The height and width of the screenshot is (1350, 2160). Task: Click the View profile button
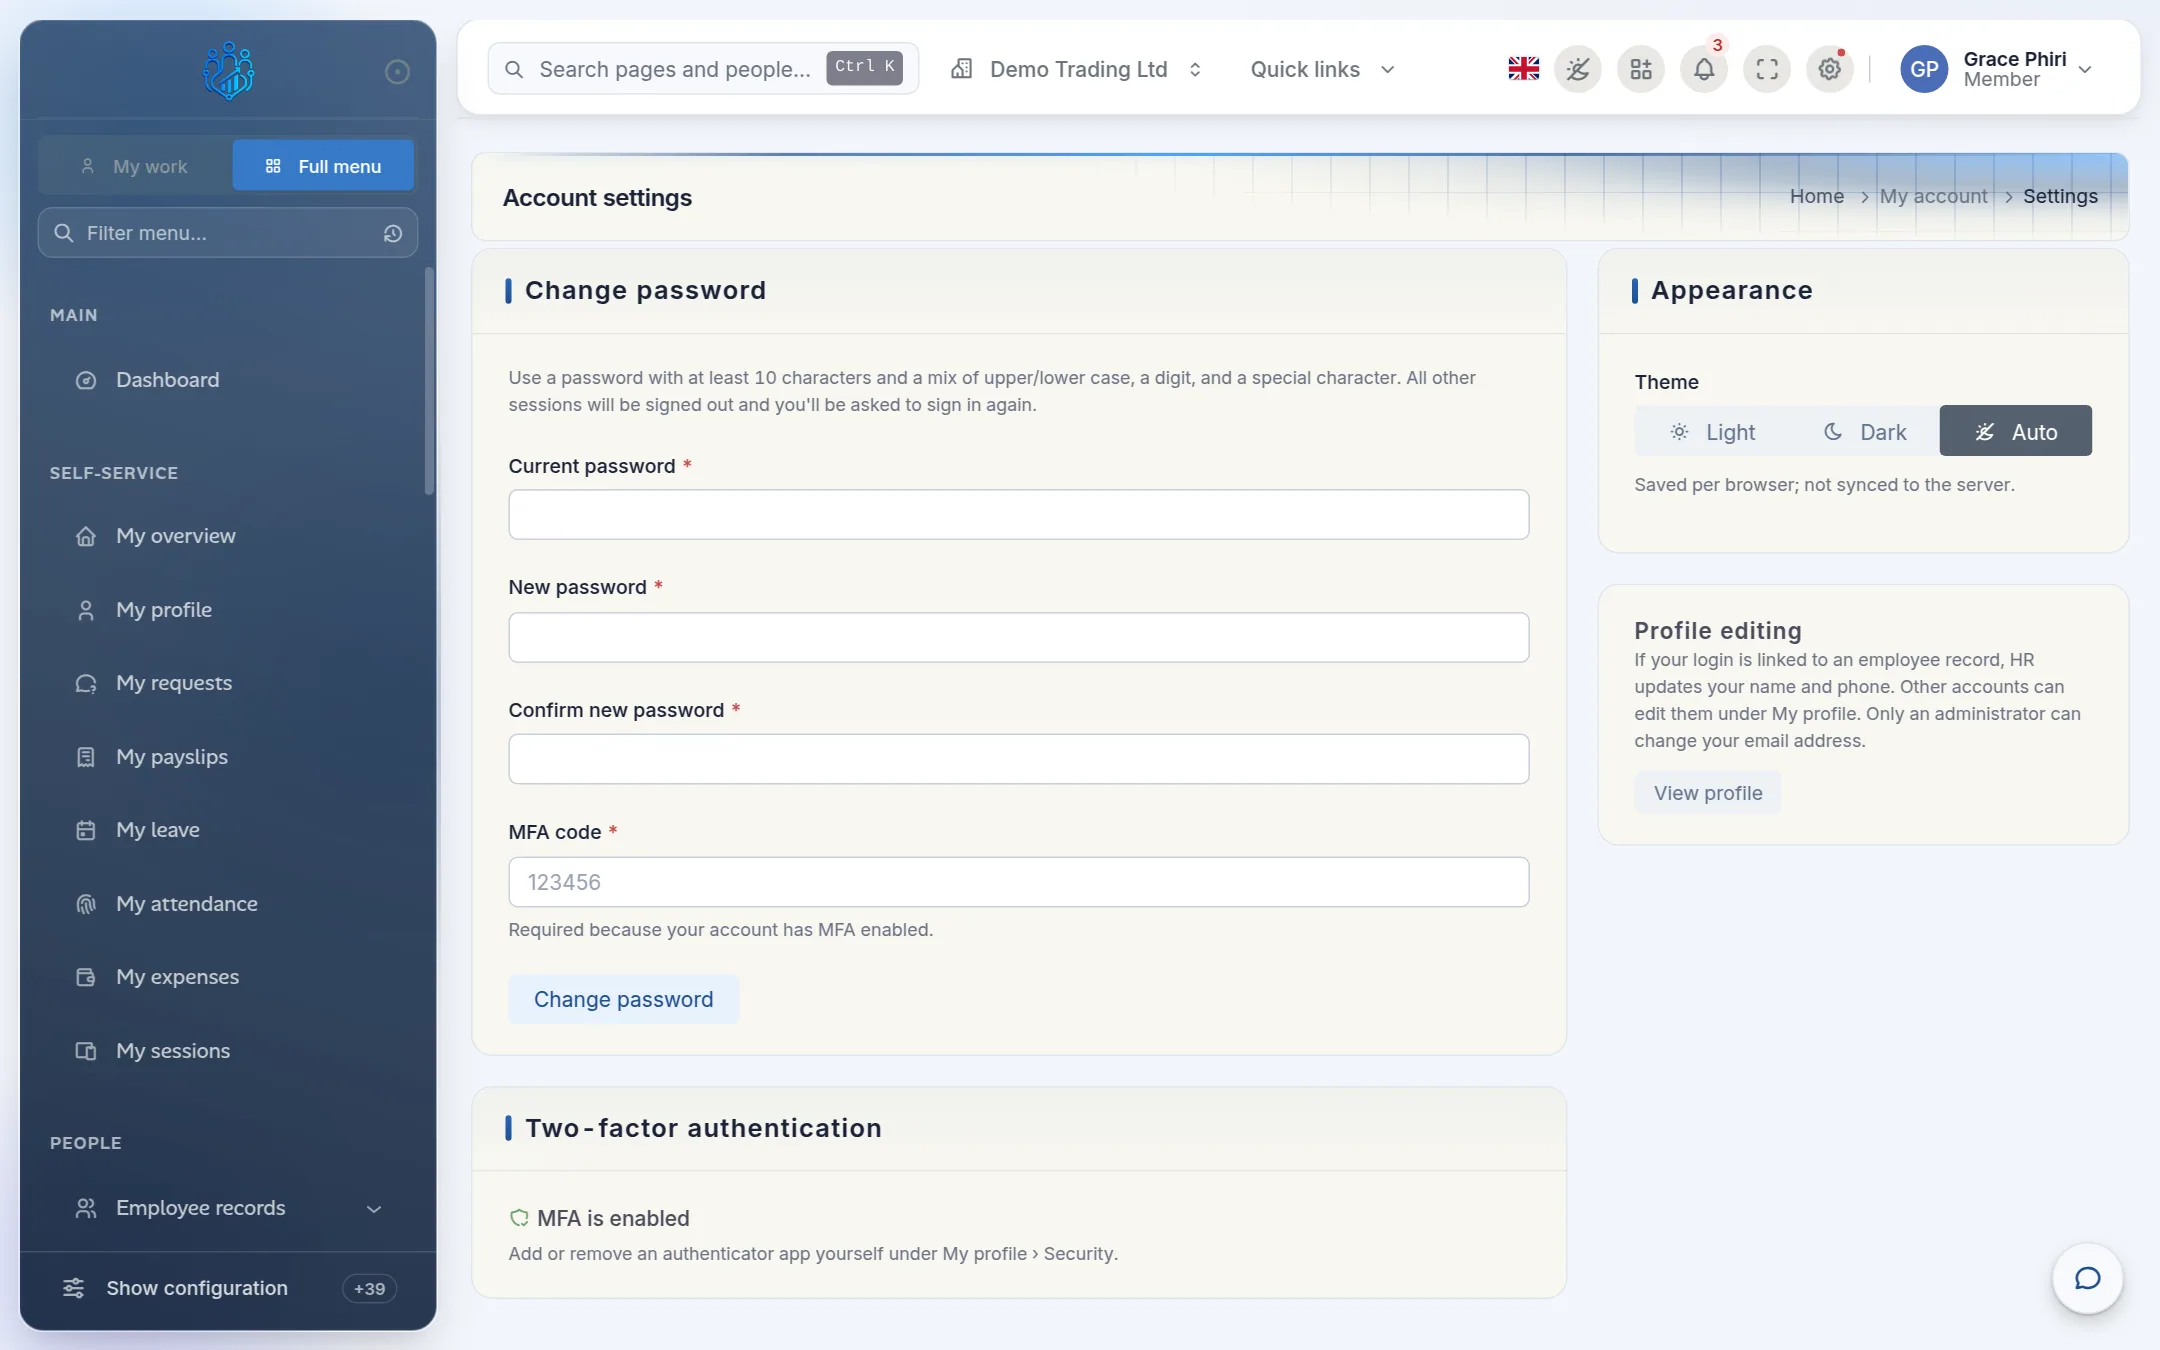1707,793
